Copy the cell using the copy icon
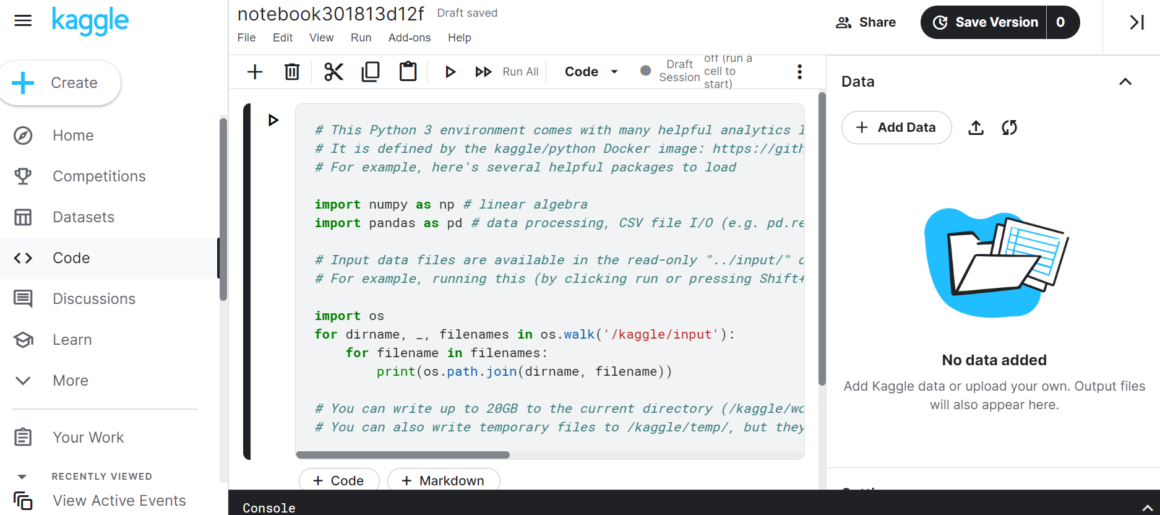The image size is (1160, 515). coord(370,72)
